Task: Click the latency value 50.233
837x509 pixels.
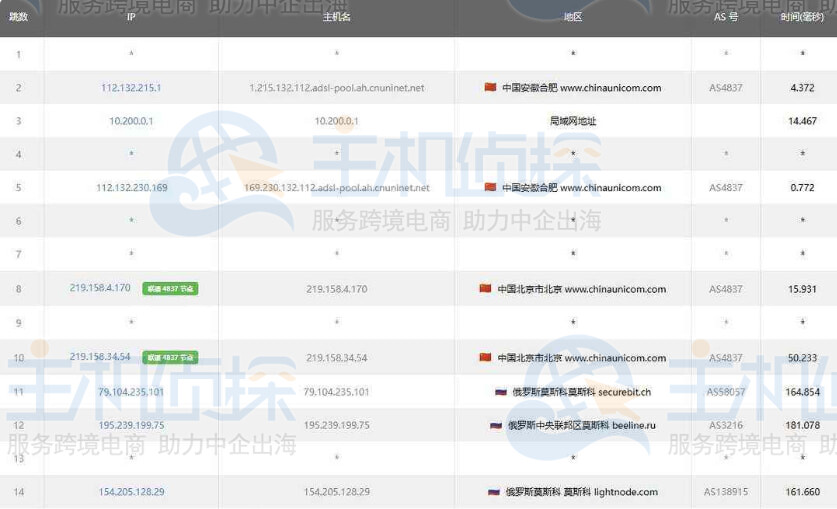Action: point(802,357)
